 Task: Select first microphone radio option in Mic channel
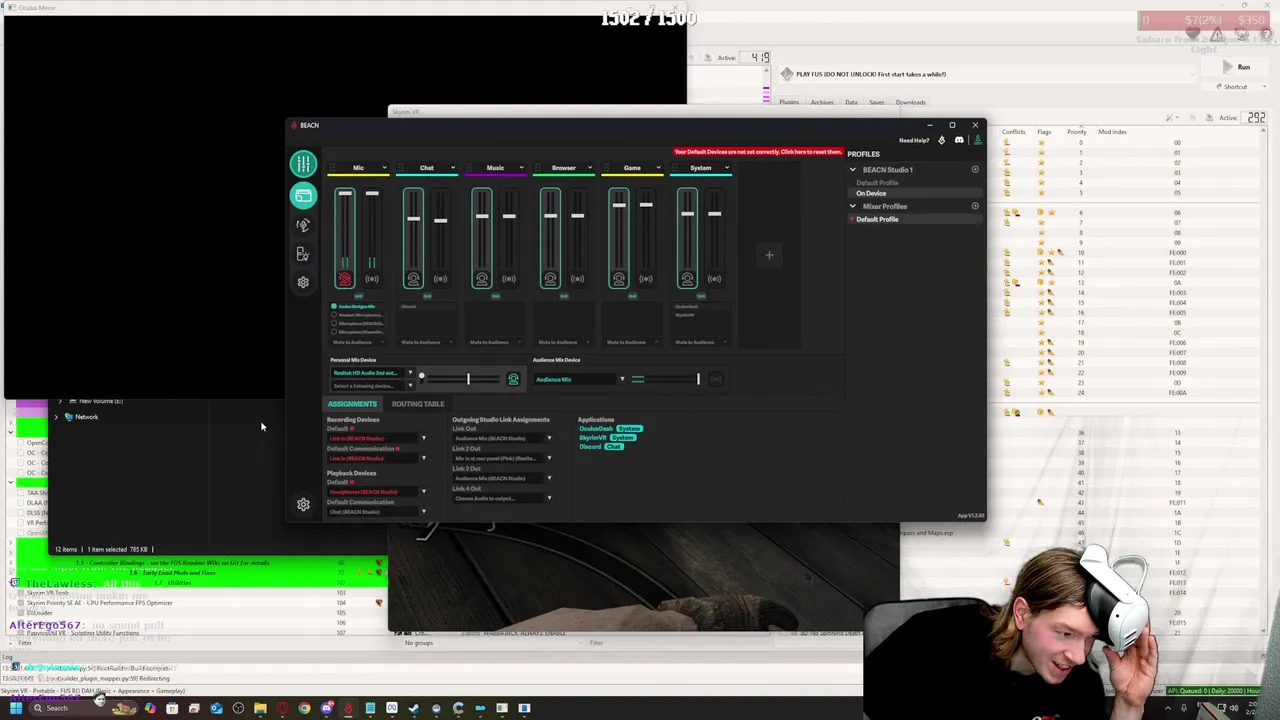[x=334, y=306]
